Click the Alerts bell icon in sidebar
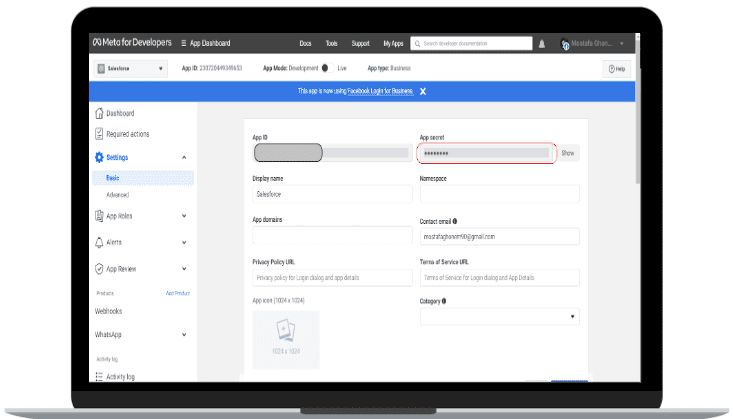Screen dimensions: 733x419 (x=99, y=242)
